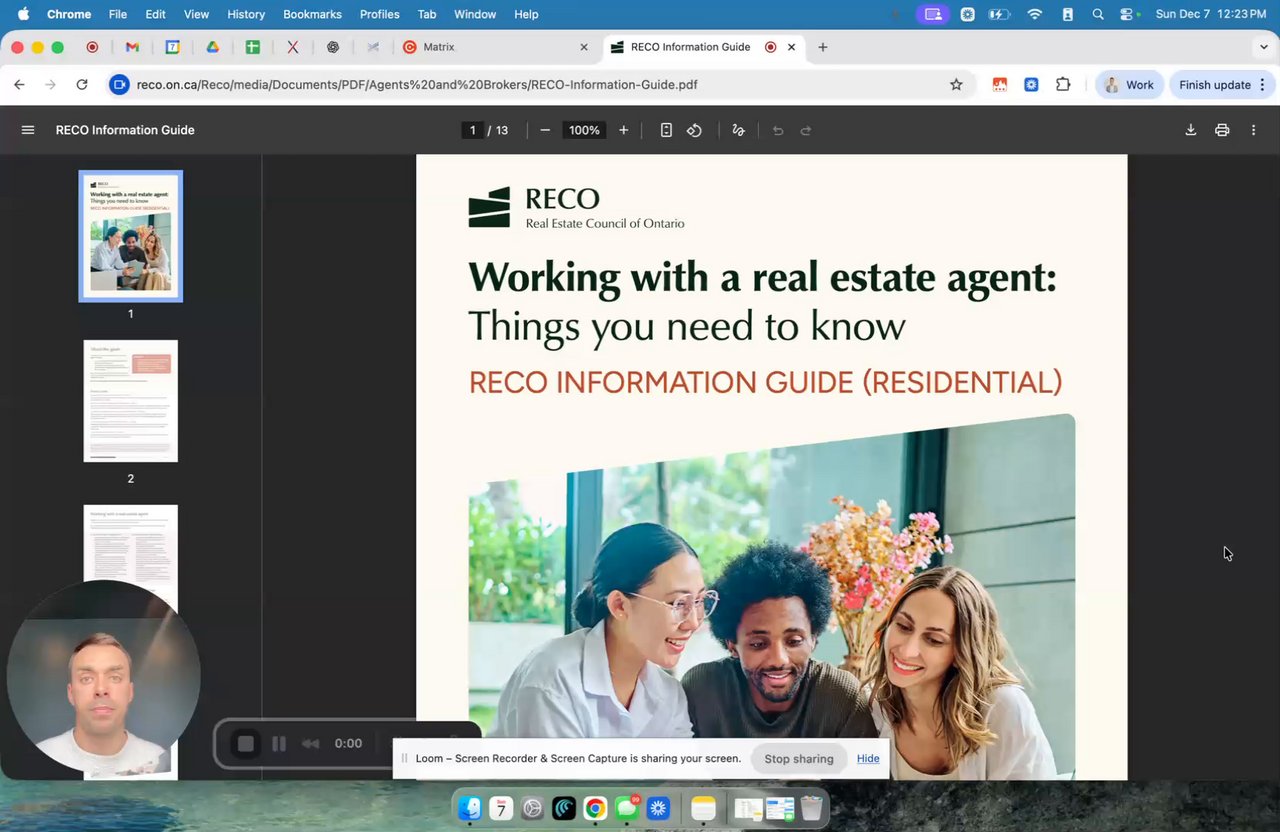Open System Settings from the Dock
Screen dimensions: 1280x832
point(533,808)
